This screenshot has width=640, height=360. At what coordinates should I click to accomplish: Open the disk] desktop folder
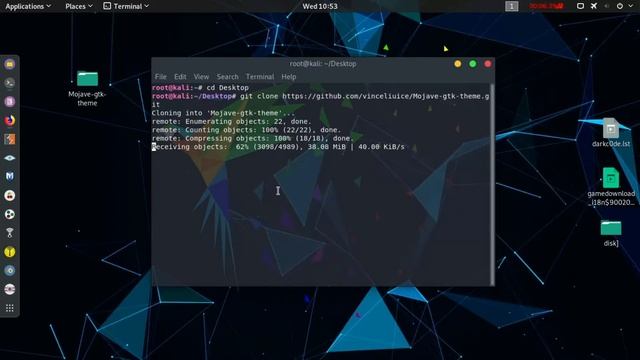coord(611,233)
